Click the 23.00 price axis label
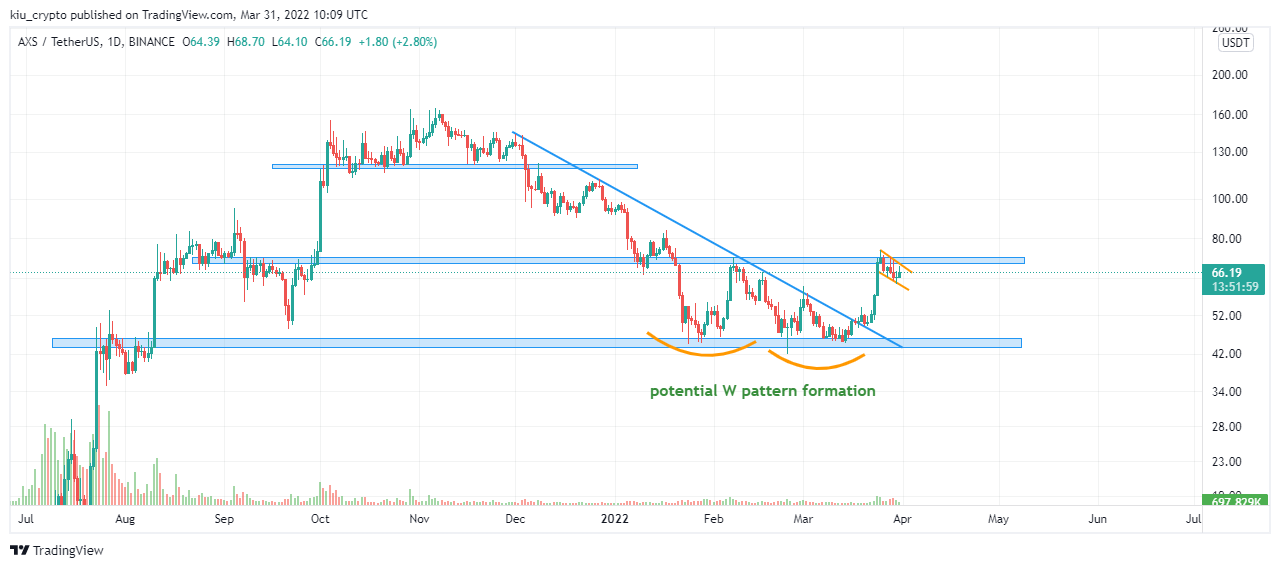 point(1229,462)
